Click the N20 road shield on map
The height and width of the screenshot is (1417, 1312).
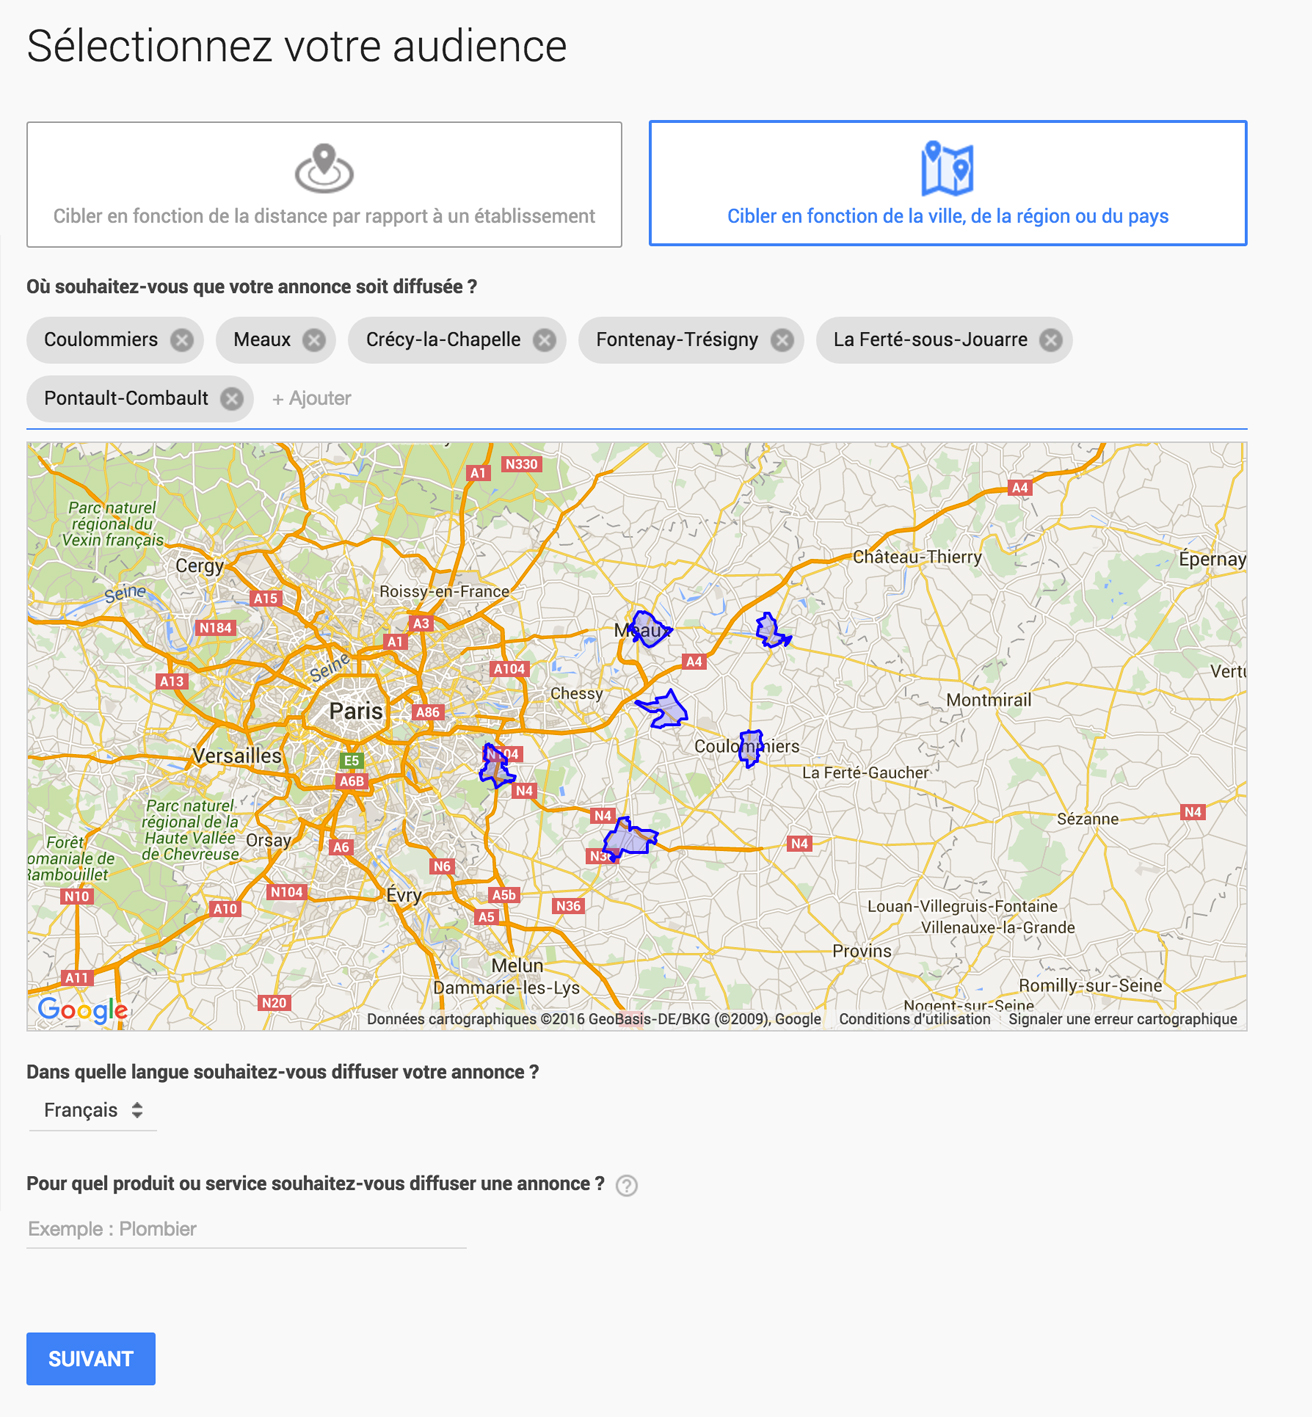[273, 1003]
